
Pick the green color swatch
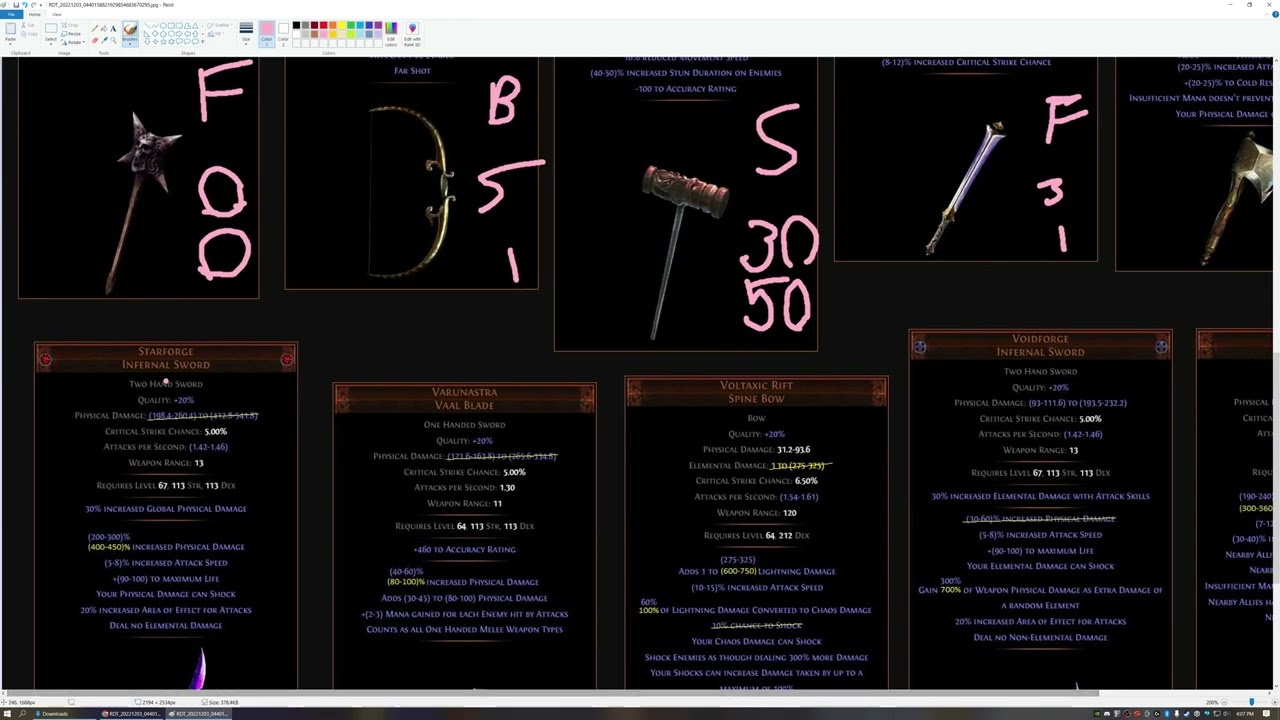(x=350, y=25)
